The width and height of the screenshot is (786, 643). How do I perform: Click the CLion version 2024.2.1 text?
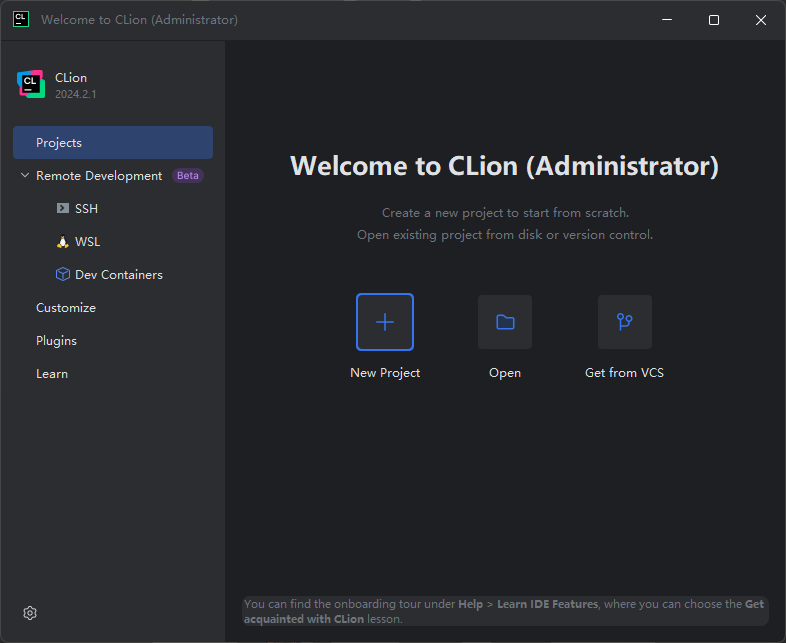(76, 94)
